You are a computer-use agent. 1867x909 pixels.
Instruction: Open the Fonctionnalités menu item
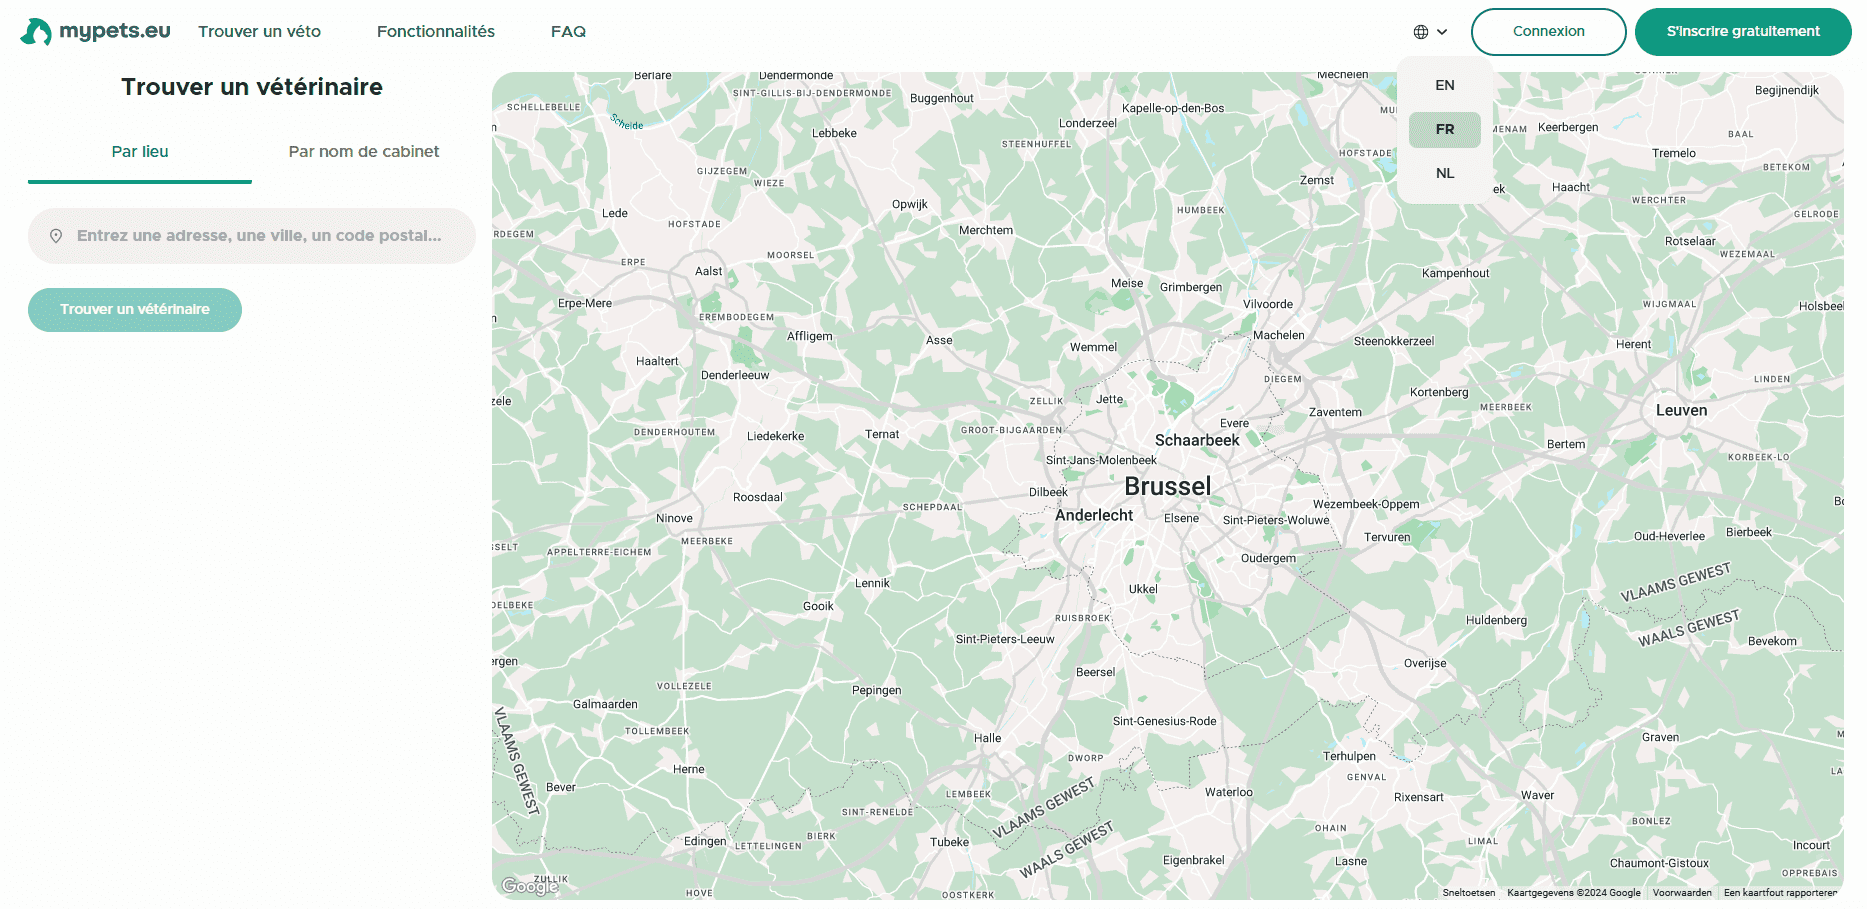coord(436,31)
